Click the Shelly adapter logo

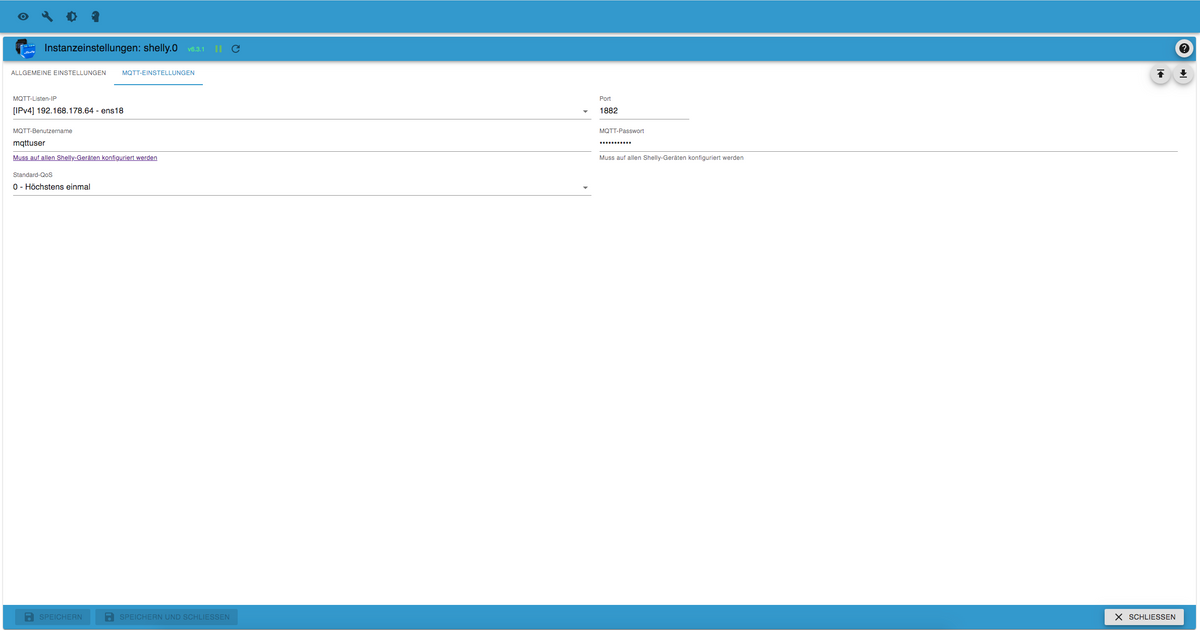coord(26,48)
